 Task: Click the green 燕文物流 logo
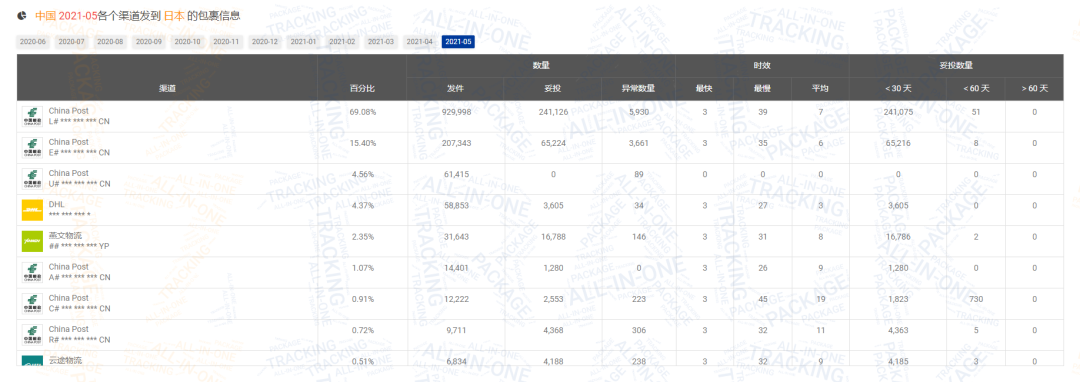pos(32,241)
